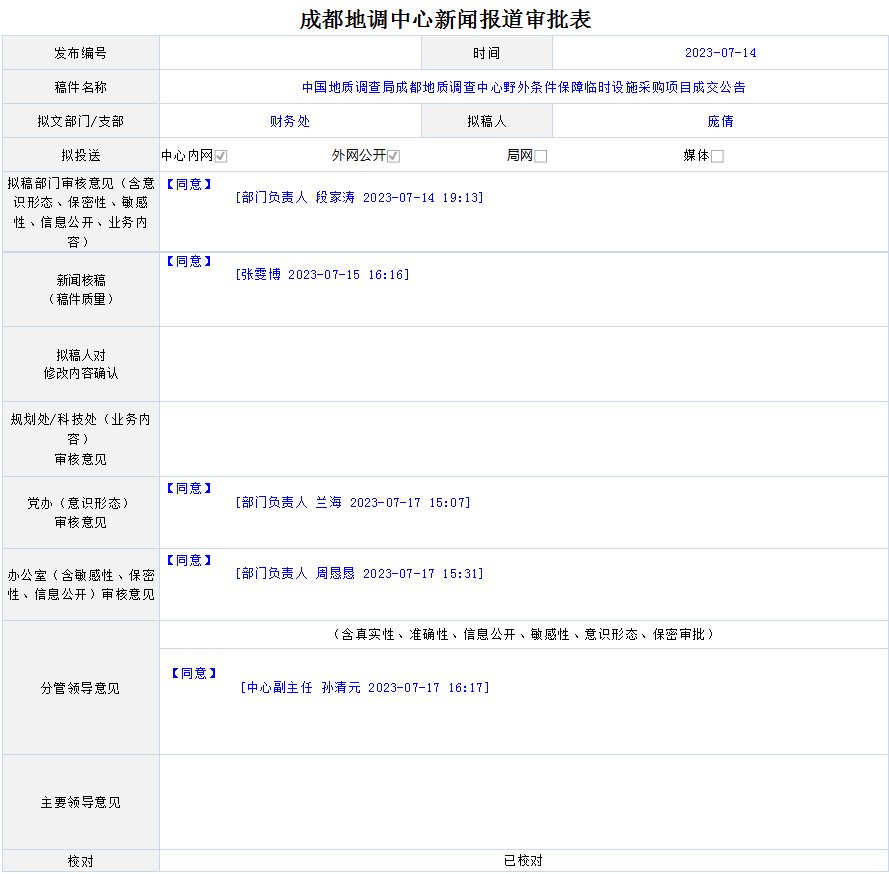Select 张雯博 news review signature
This screenshot has width=889, height=874.
coord(322,274)
